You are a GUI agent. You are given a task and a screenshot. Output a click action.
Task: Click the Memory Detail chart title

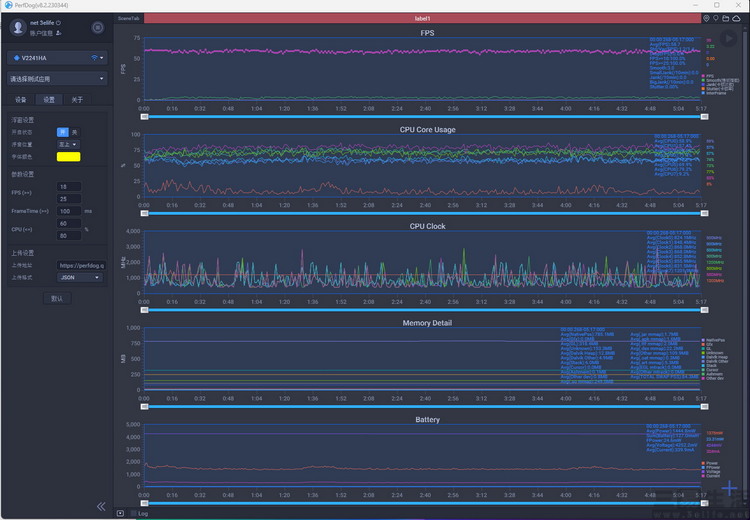pos(427,323)
